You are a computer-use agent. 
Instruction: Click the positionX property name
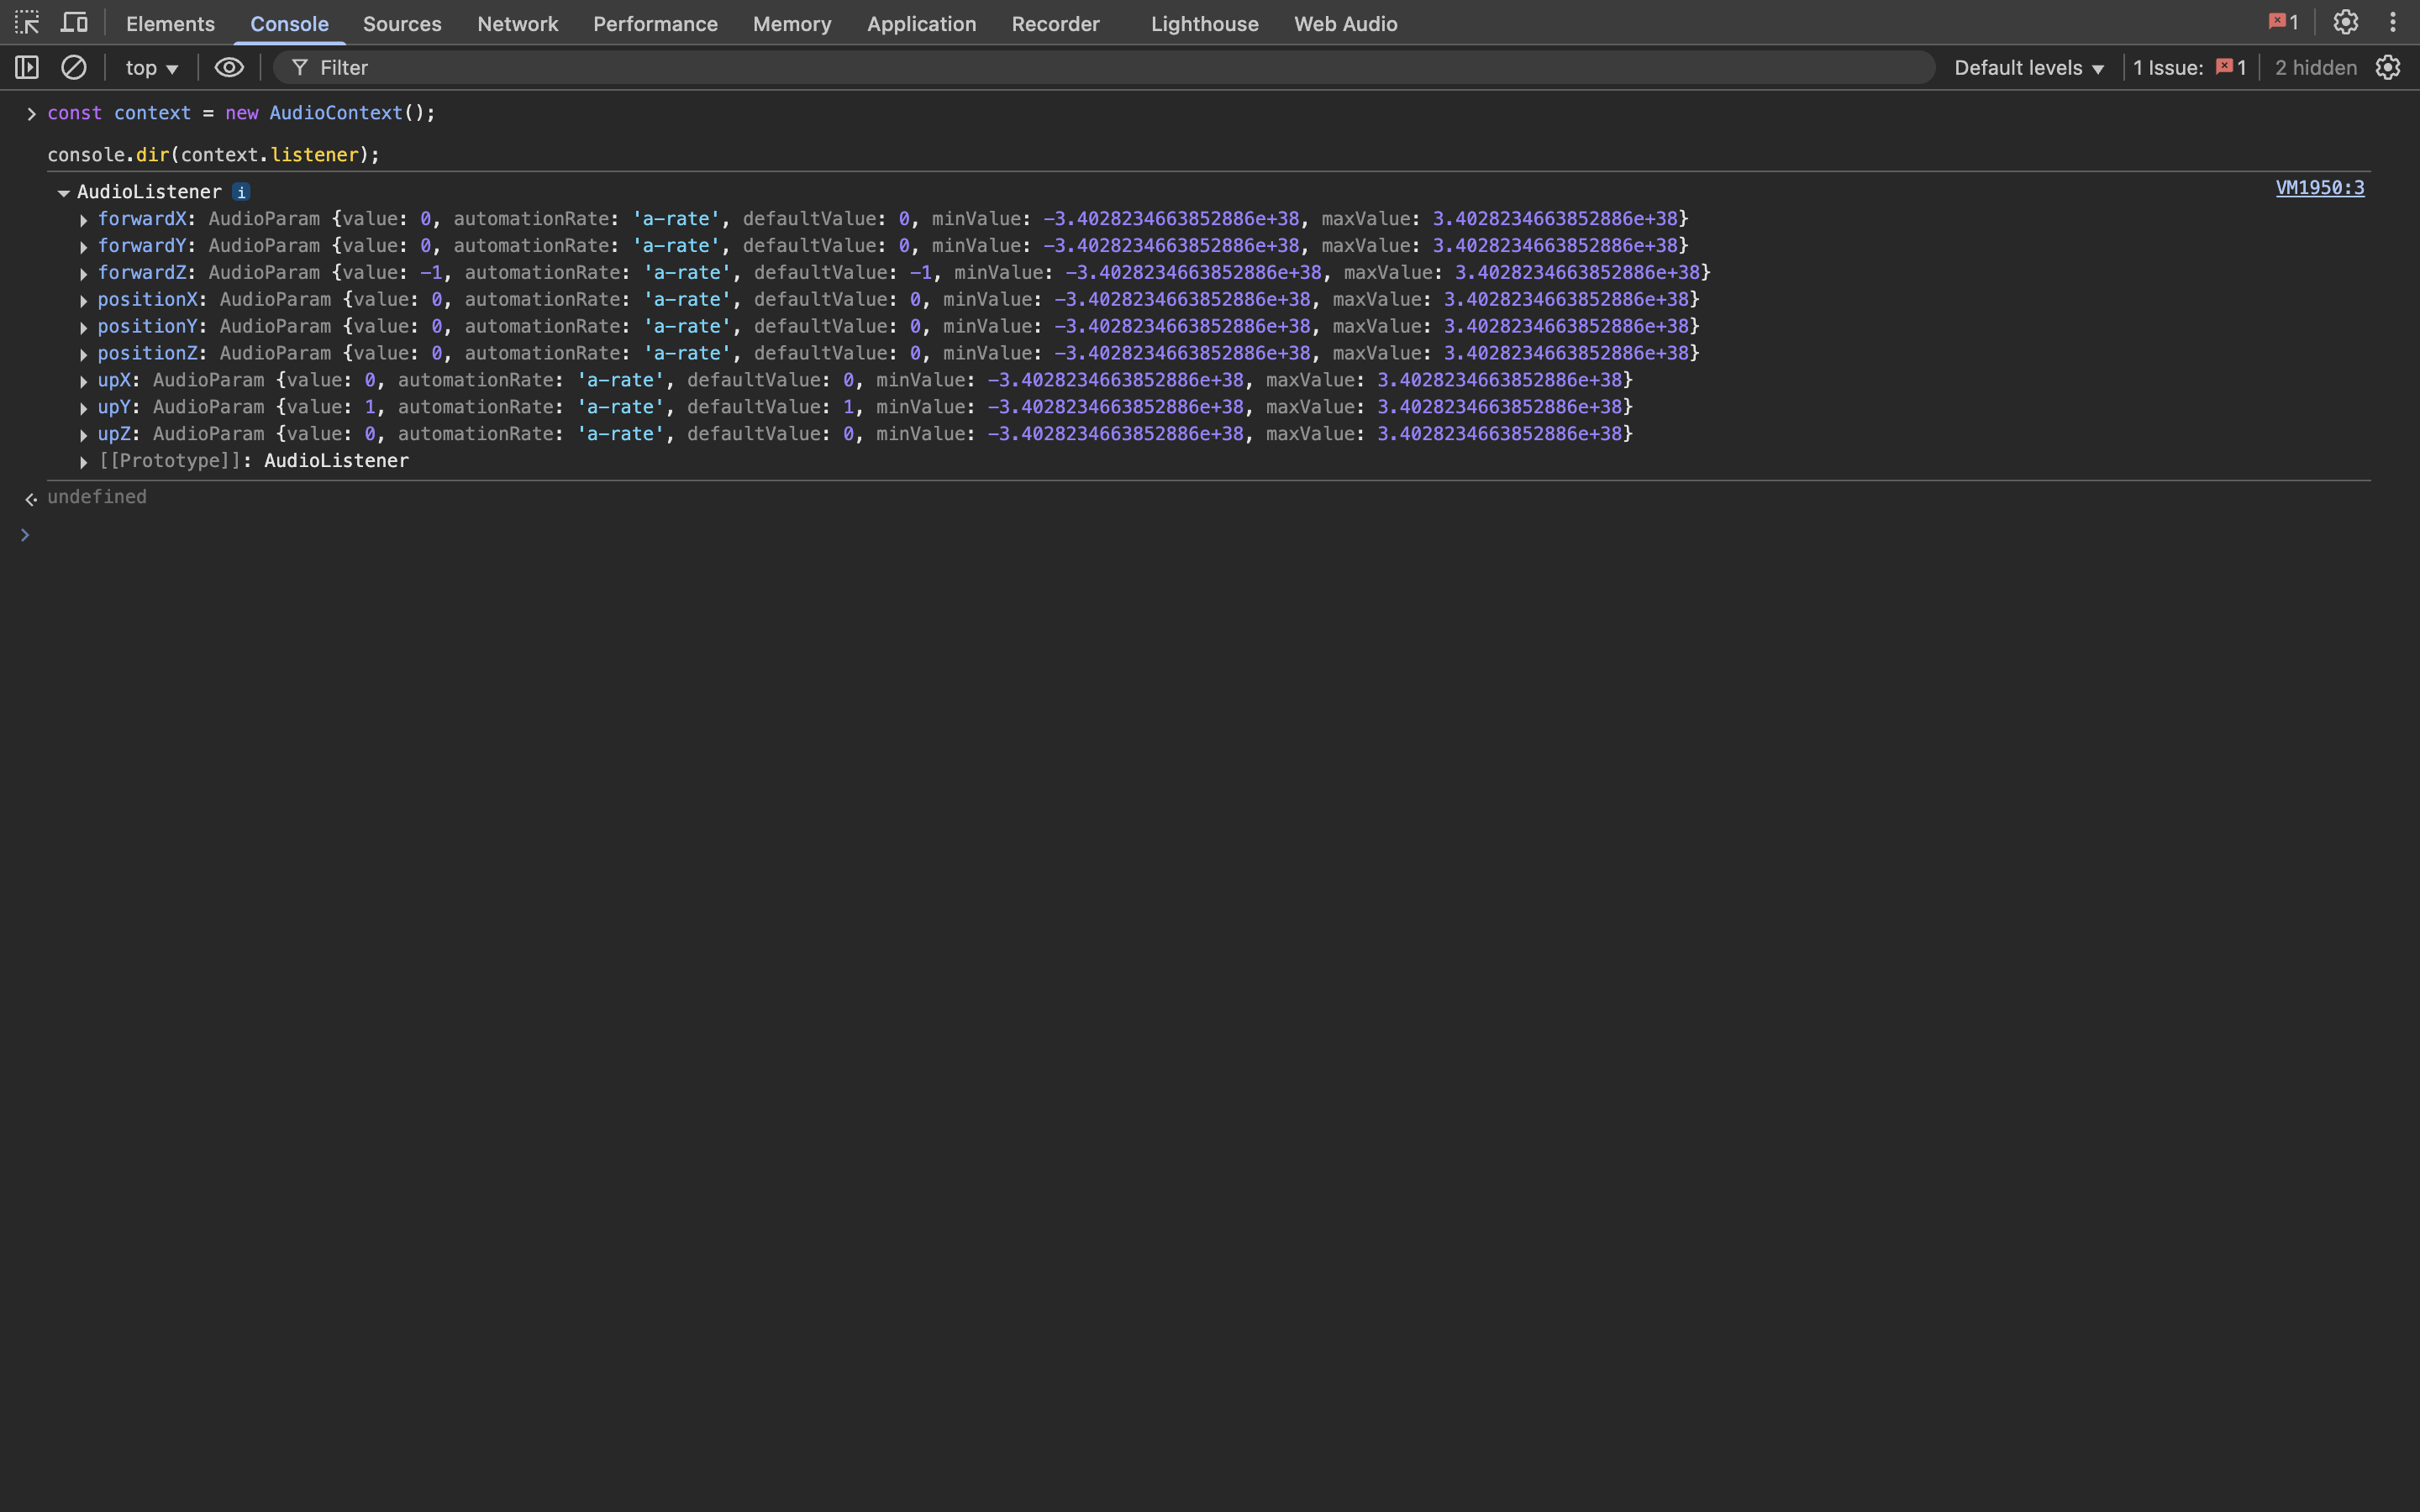[148, 299]
